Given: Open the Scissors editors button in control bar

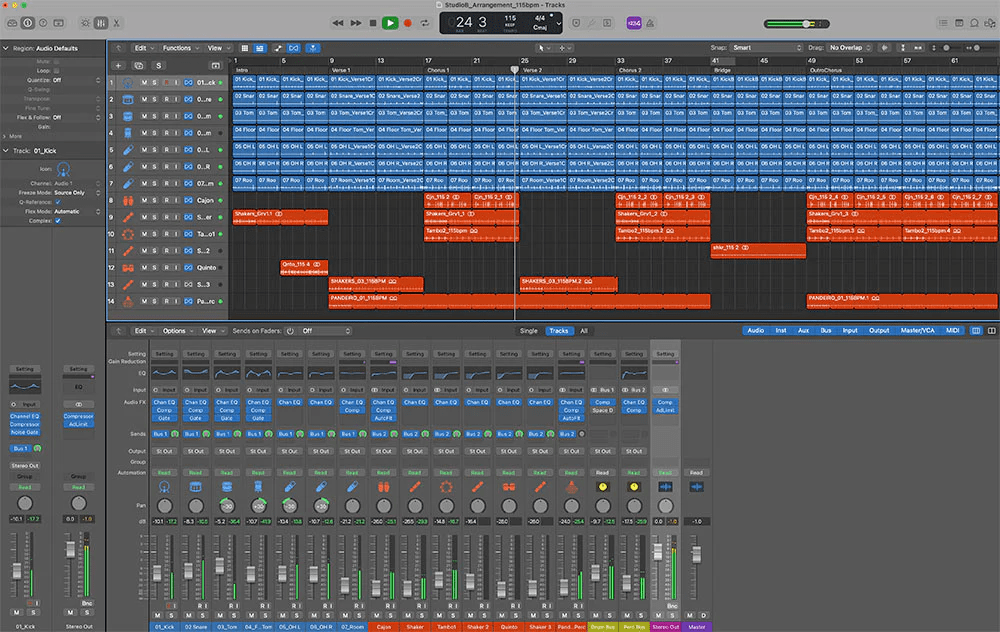Looking at the screenshot, I should click(117, 22).
